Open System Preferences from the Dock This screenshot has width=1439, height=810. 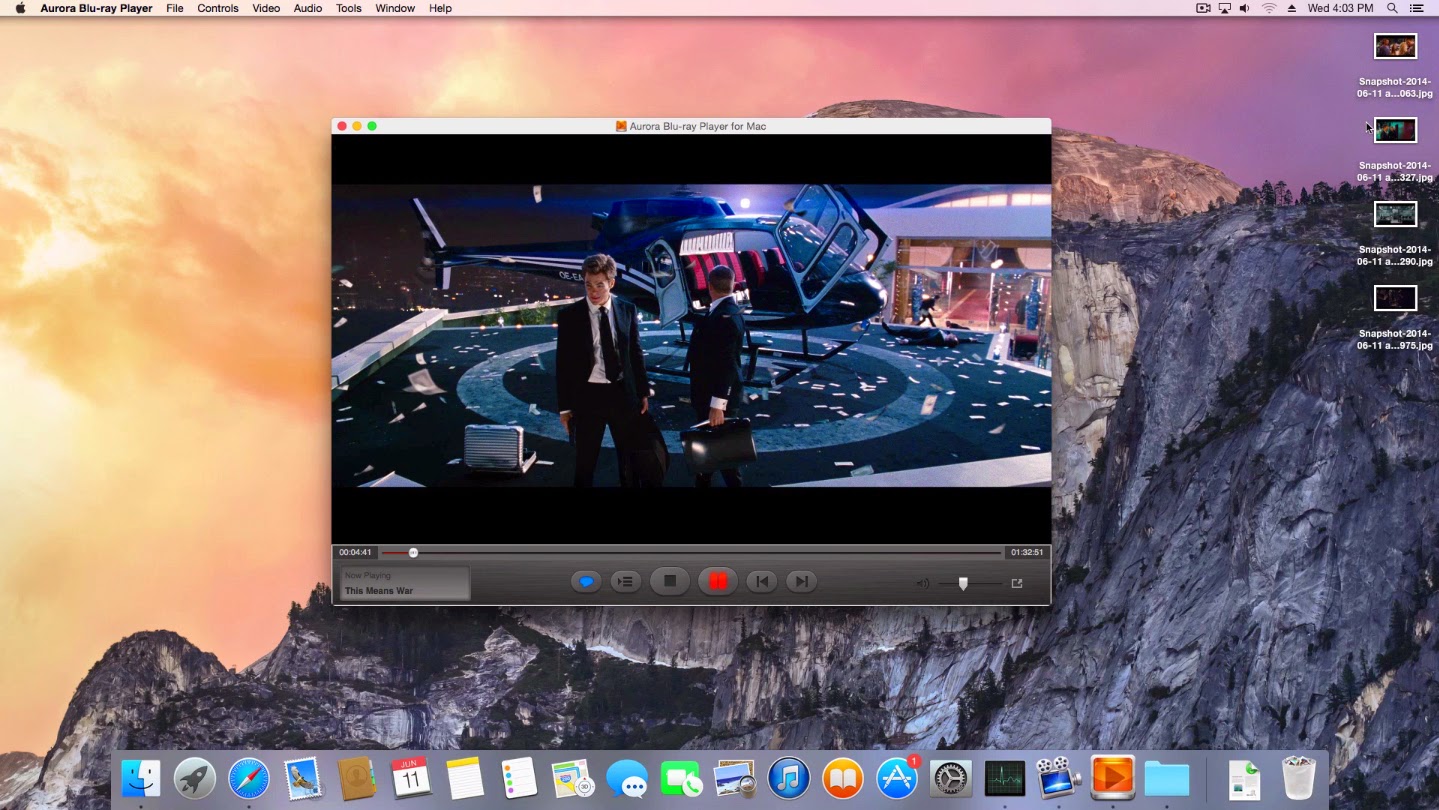coord(951,778)
